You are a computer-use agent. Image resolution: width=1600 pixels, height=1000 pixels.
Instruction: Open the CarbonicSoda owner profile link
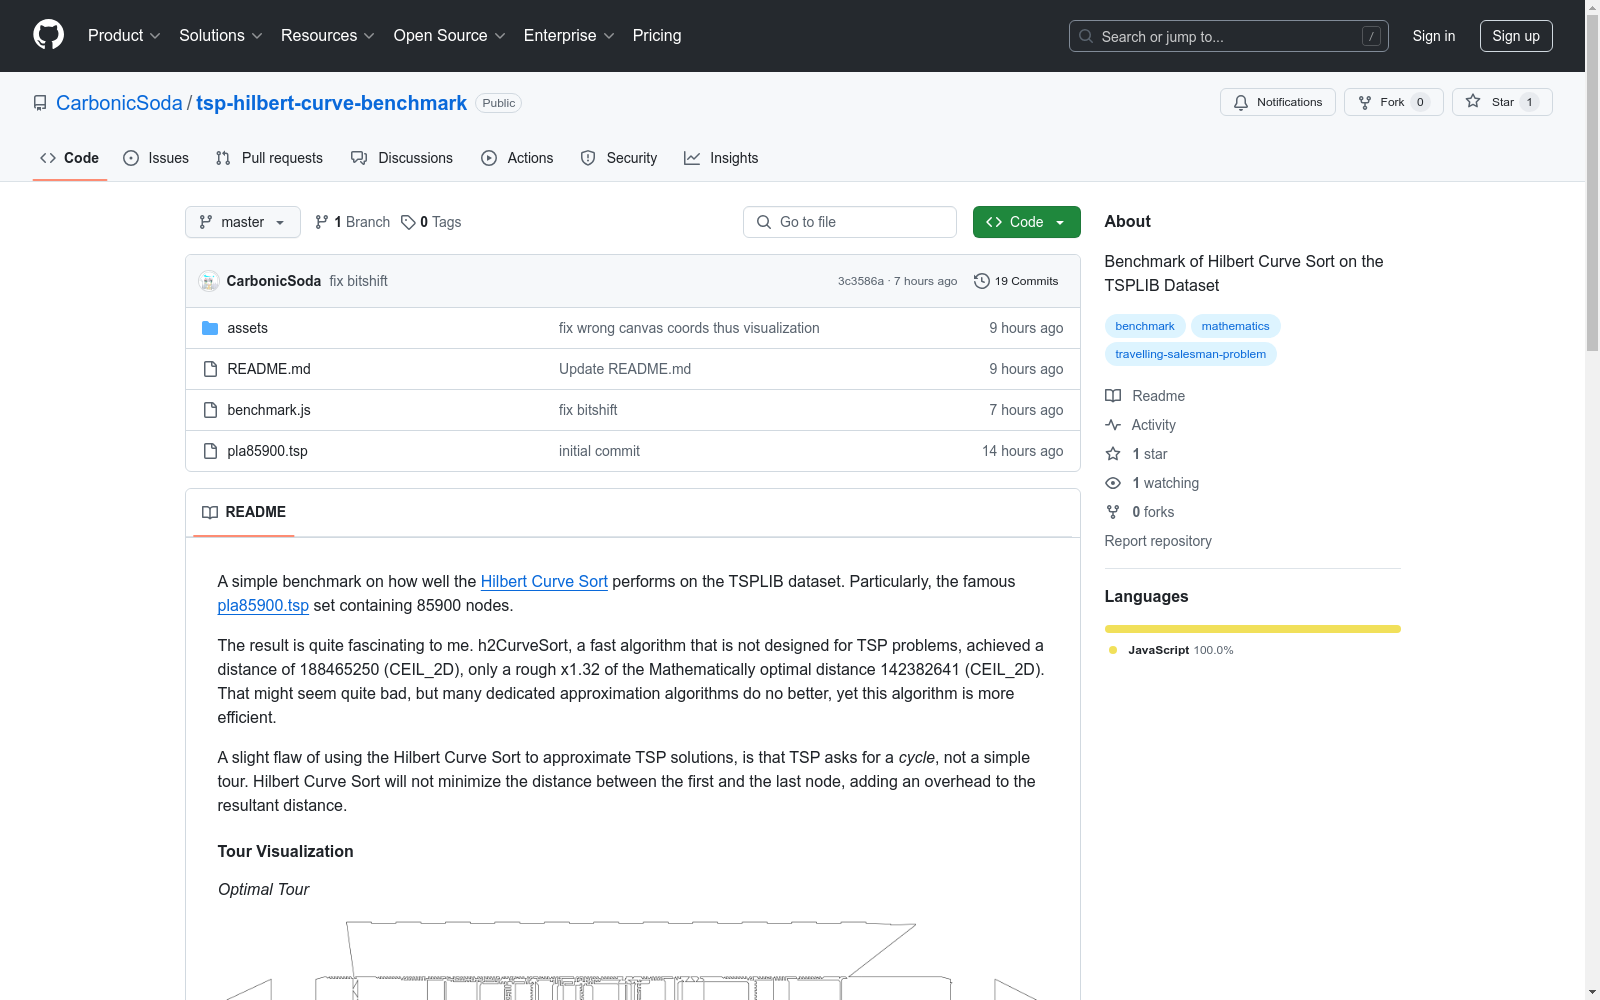(119, 103)
